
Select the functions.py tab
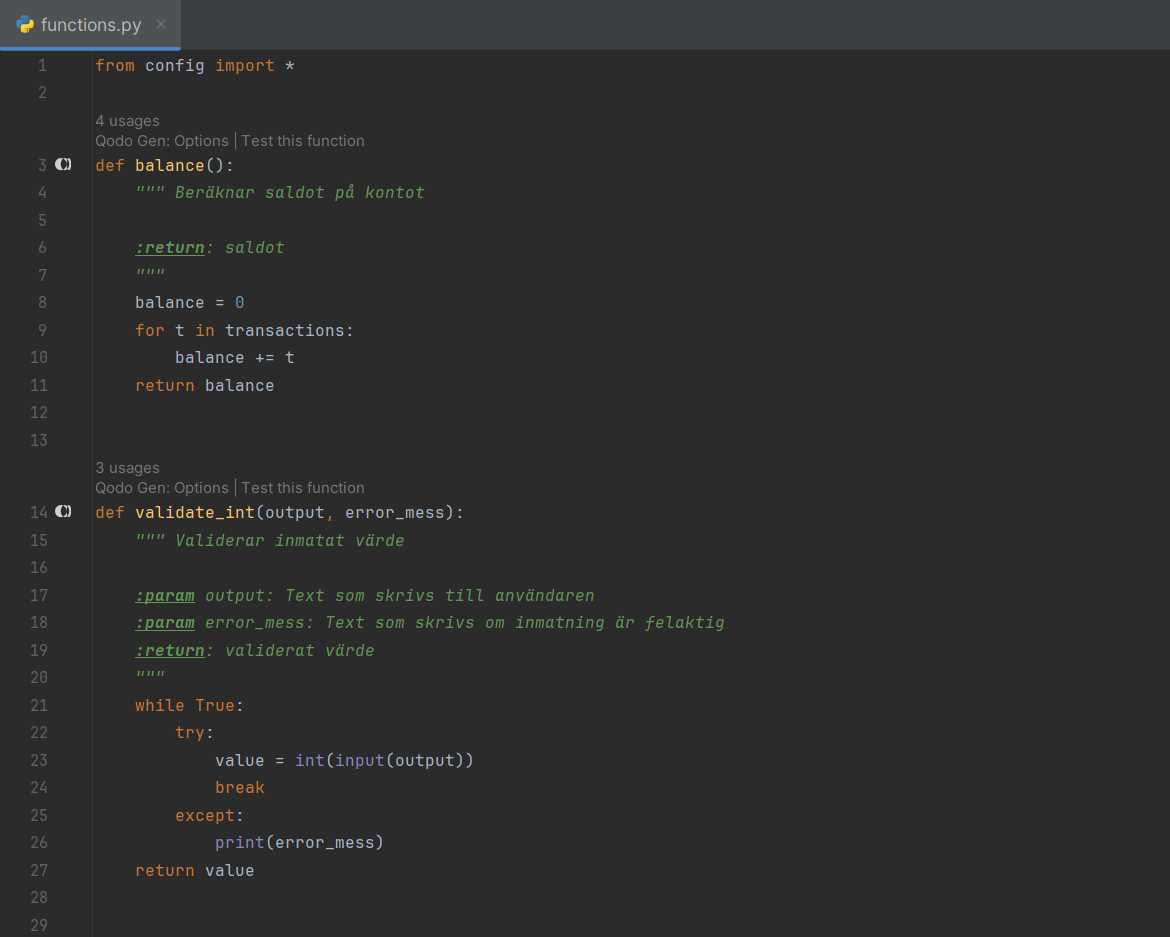90,25
